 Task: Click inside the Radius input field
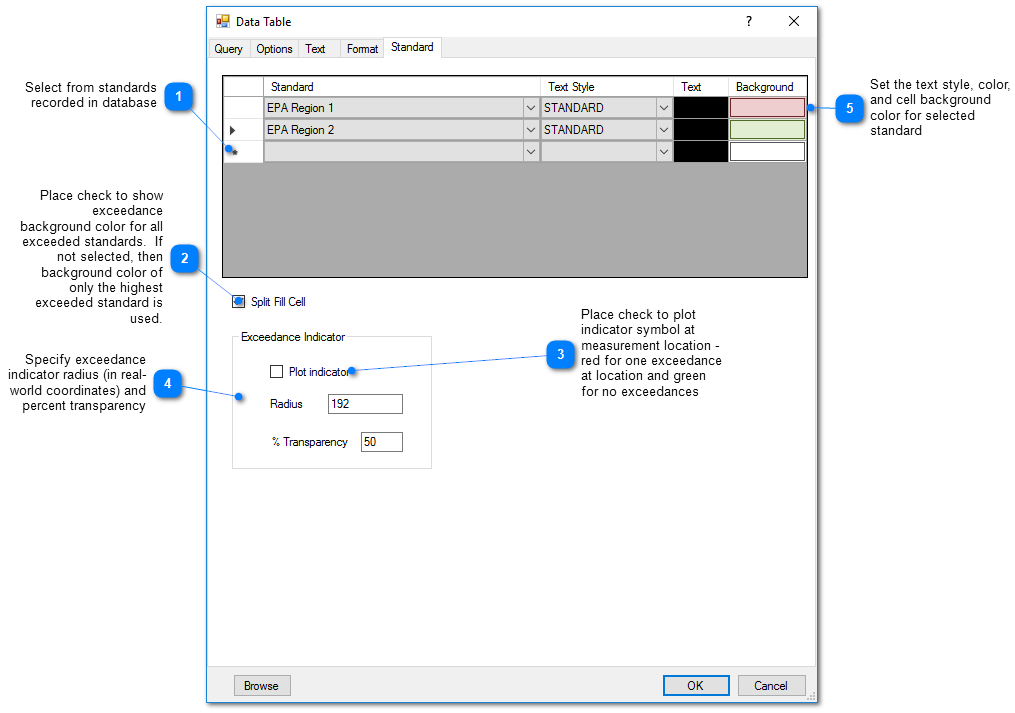(x=364, y=404)
